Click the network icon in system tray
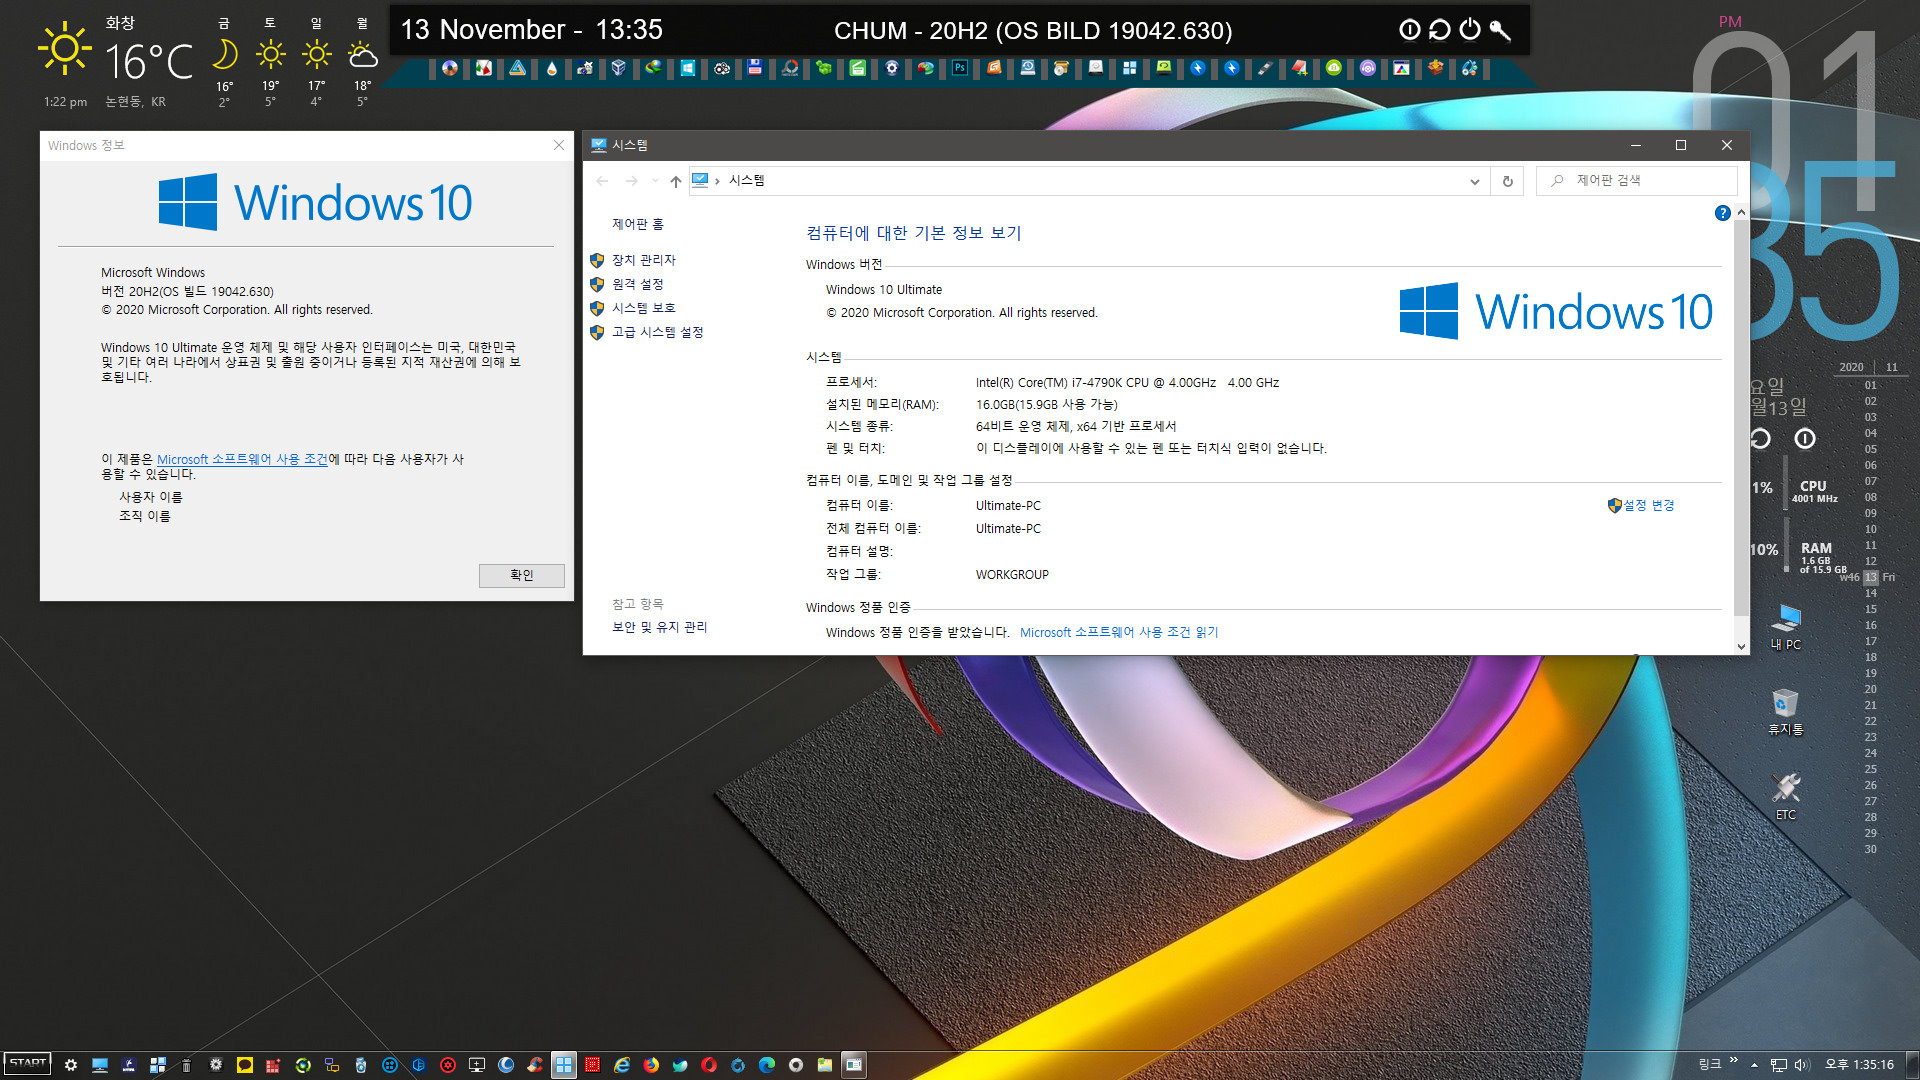The image size is (1920, 1080). 1779,1065
